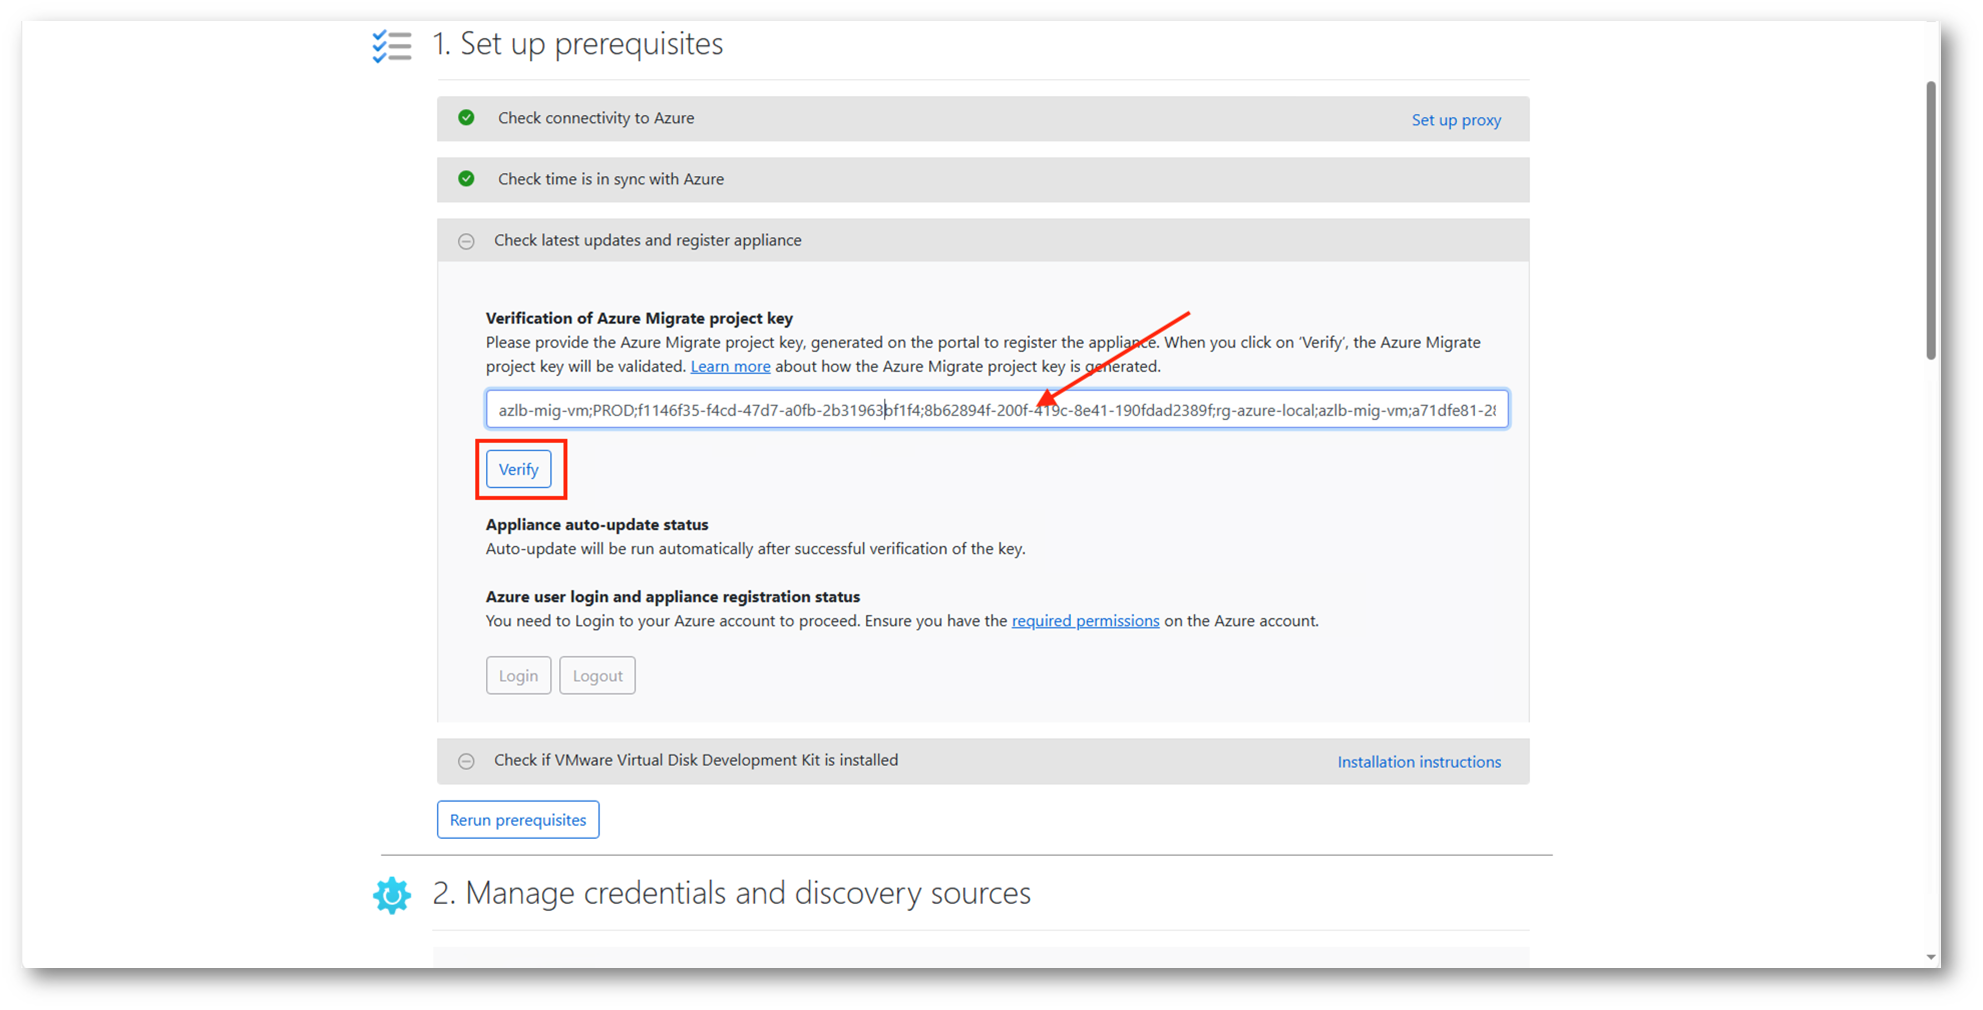Click green check next to connectivity check
1983x1010 pixels.
pyautogui.click(x=466, y=118)
